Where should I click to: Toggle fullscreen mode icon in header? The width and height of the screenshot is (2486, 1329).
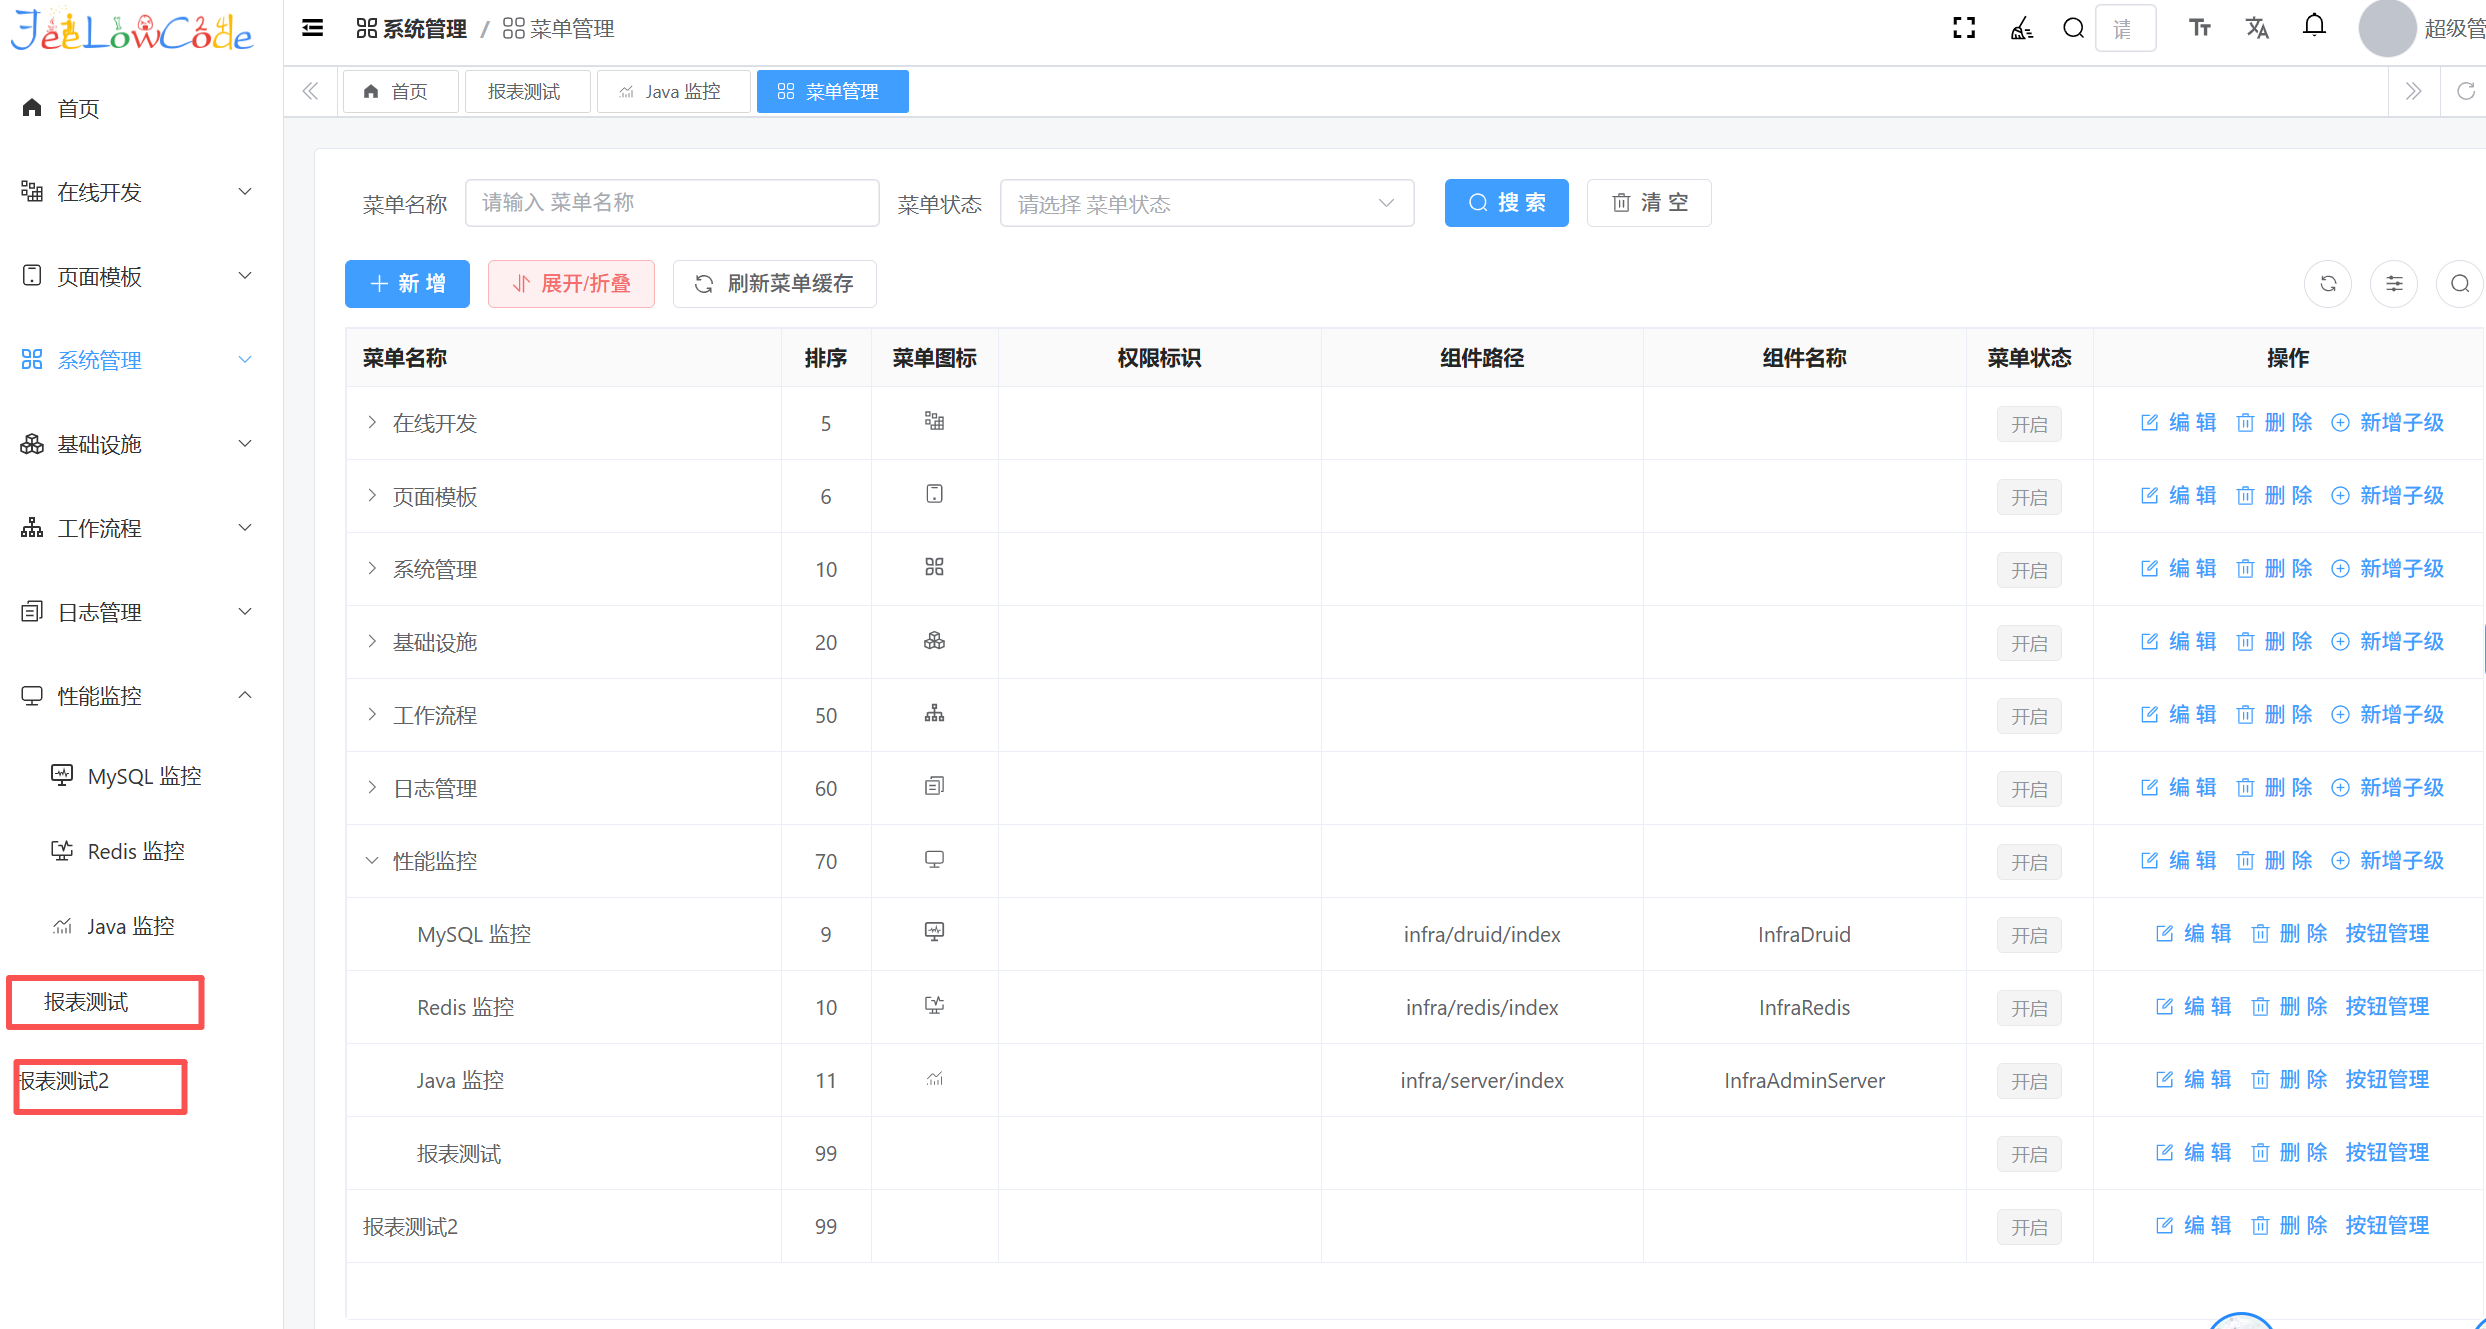click(x=1963, y=28)
